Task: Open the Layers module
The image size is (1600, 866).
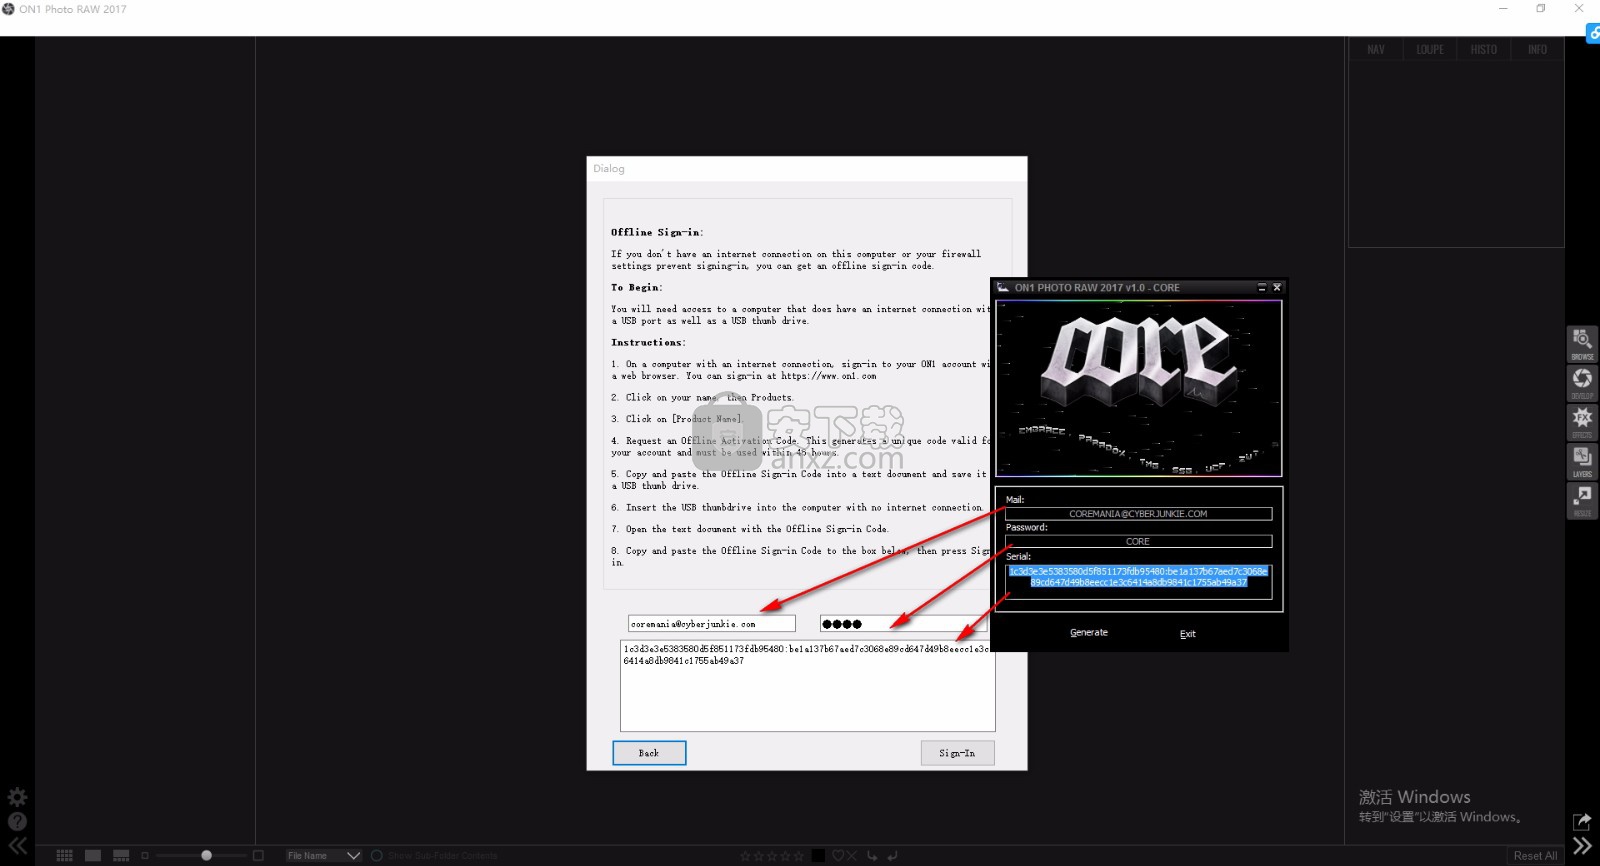Action: pyautogui.click(x=1582, y=460)
